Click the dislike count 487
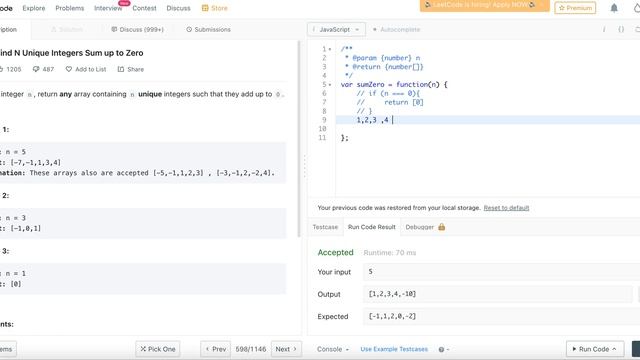The image size is (640, 360). 43,69
